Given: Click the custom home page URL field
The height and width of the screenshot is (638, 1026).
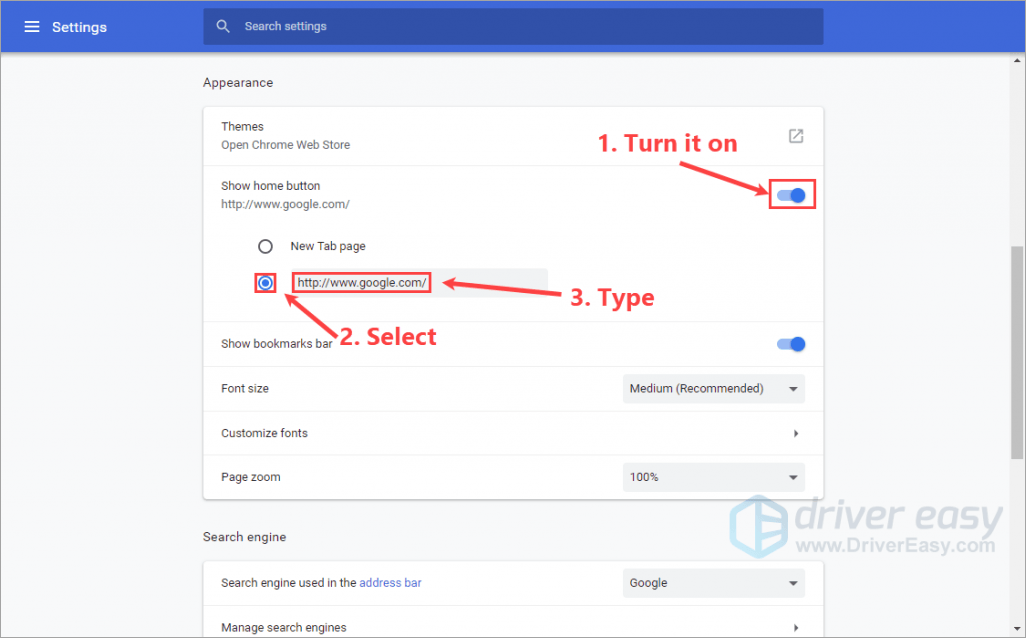Looking at the screenshot, I should (420, 283).
